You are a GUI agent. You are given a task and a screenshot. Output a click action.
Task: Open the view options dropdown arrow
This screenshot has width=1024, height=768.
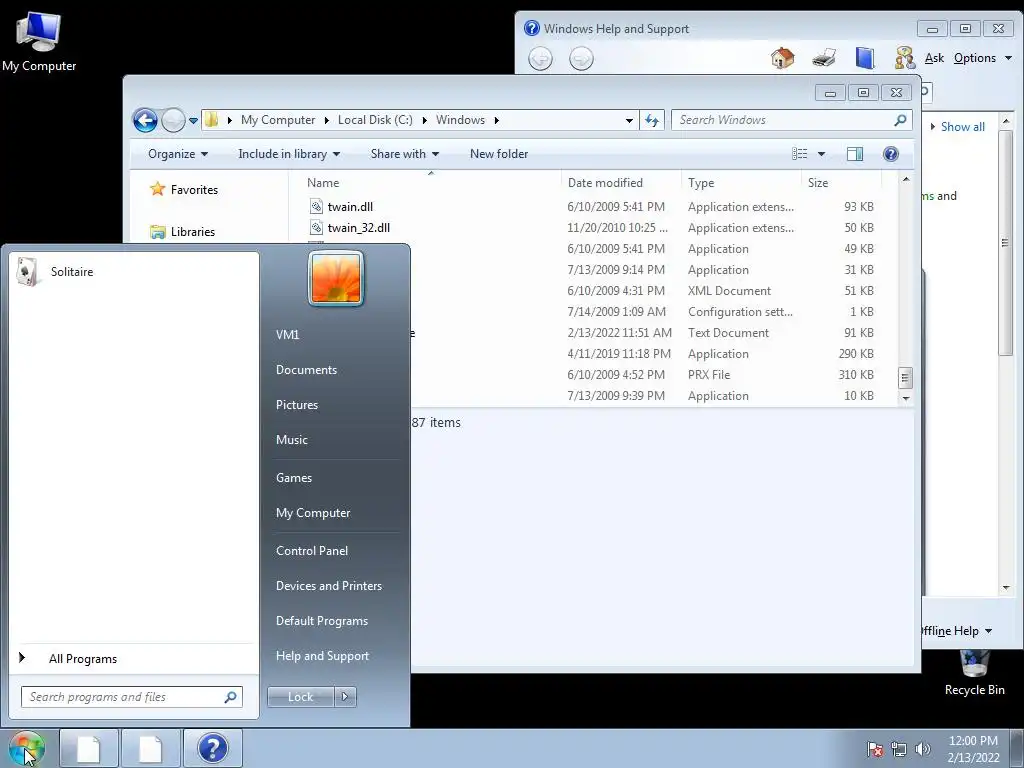point(822,154)
